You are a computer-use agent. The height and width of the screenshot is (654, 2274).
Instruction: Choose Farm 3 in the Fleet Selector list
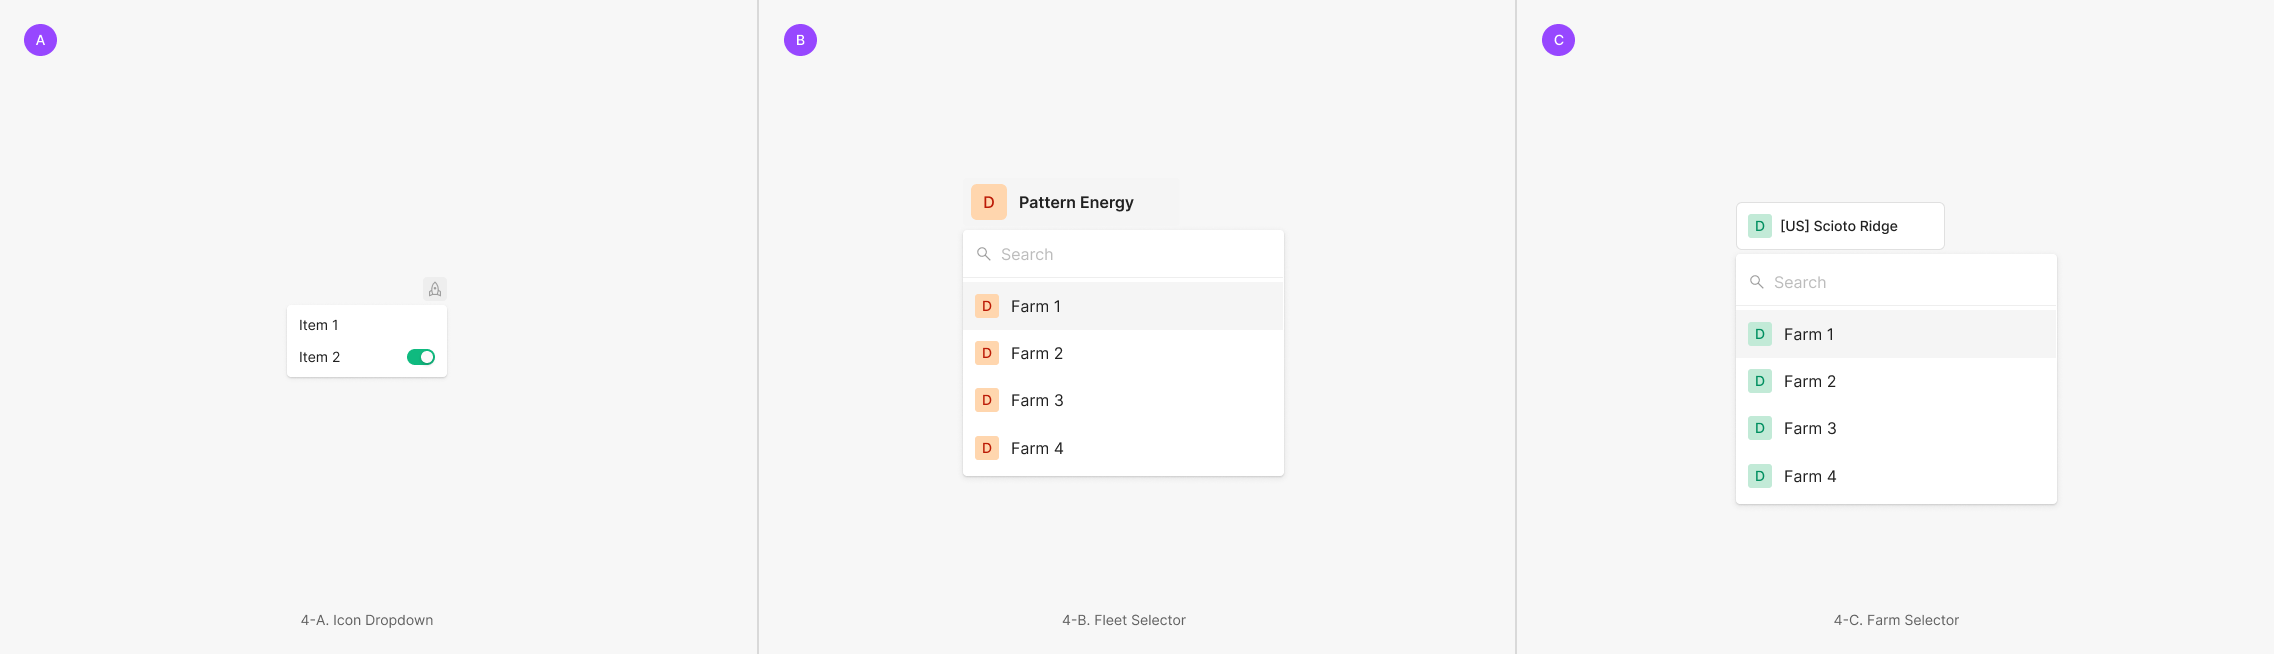tap(1037, 400)
